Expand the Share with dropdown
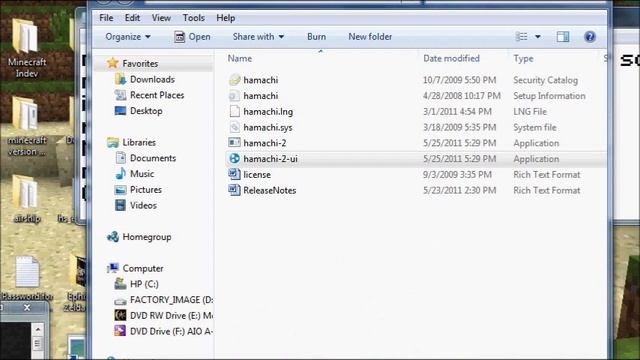 coord(258,37)
